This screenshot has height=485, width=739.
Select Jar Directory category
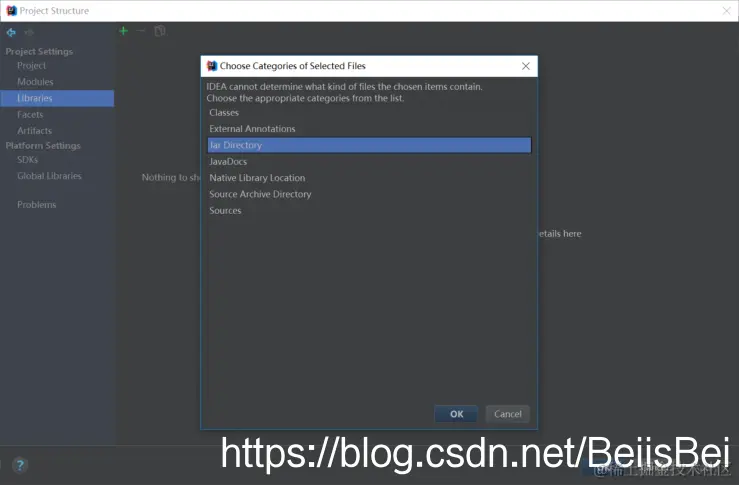(370, 145)
